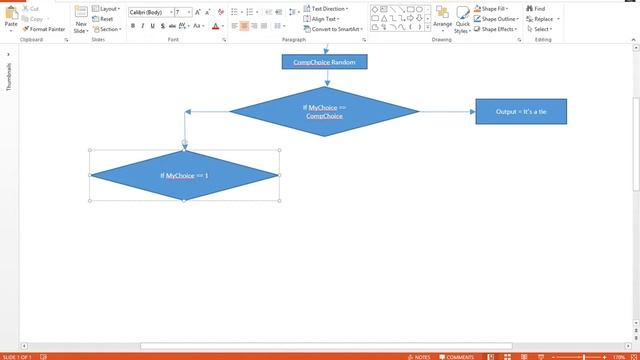This screenshot has height=360, width=640.
Task: Open the Shape Outline dropdown
Action: (x=496, y=19)
